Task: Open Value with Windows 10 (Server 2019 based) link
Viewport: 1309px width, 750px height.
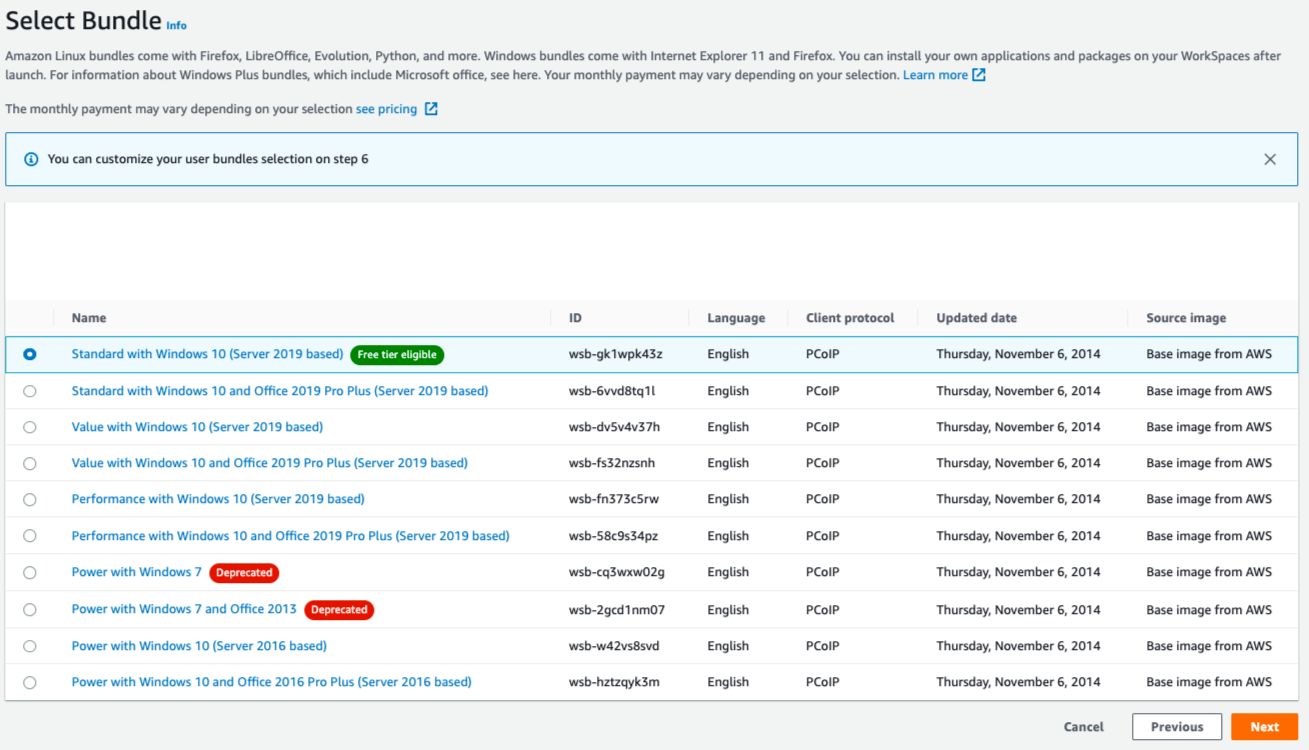Action: 197,427
